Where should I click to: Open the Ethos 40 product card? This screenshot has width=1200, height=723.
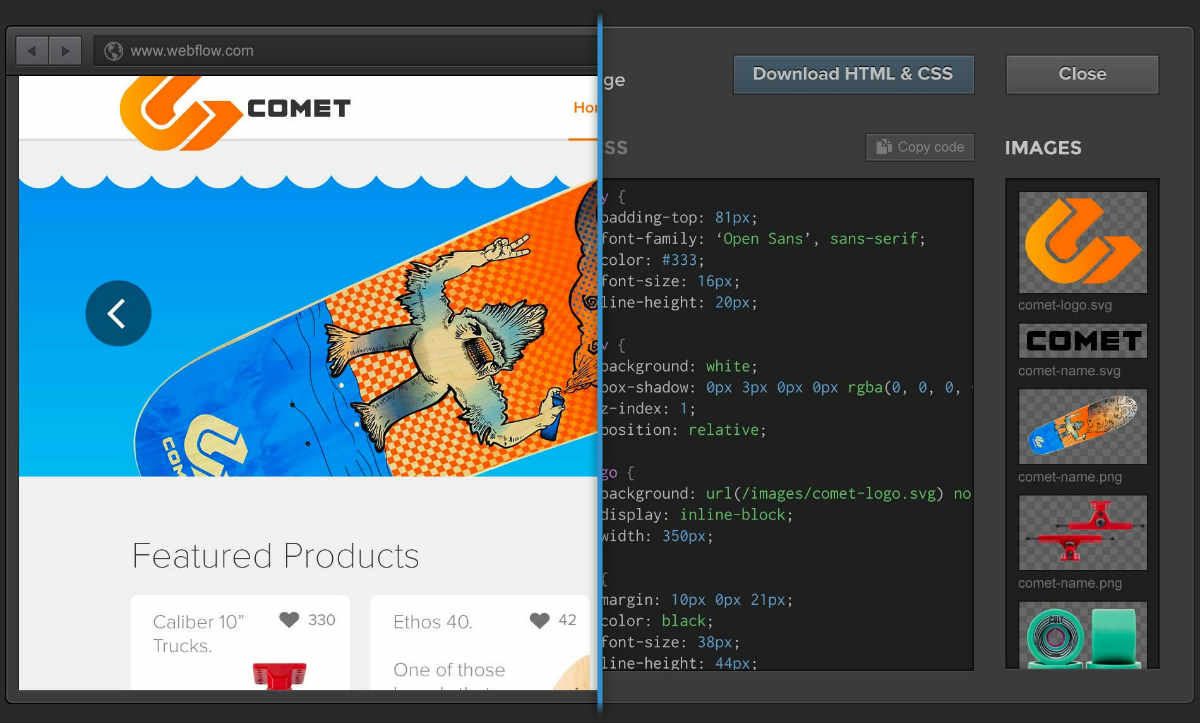point(482,642)
